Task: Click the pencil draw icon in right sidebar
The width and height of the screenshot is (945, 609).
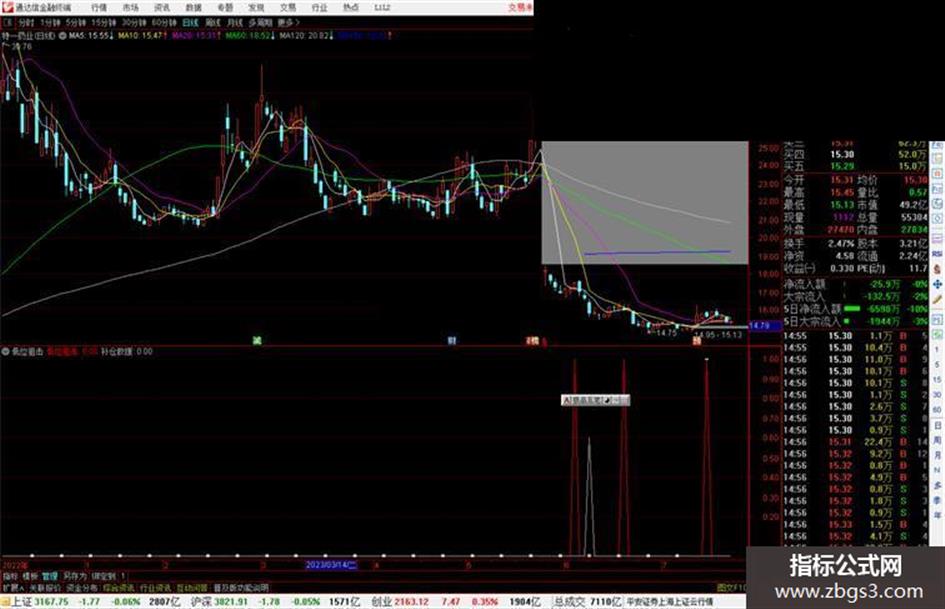Action: coord(937,299)
